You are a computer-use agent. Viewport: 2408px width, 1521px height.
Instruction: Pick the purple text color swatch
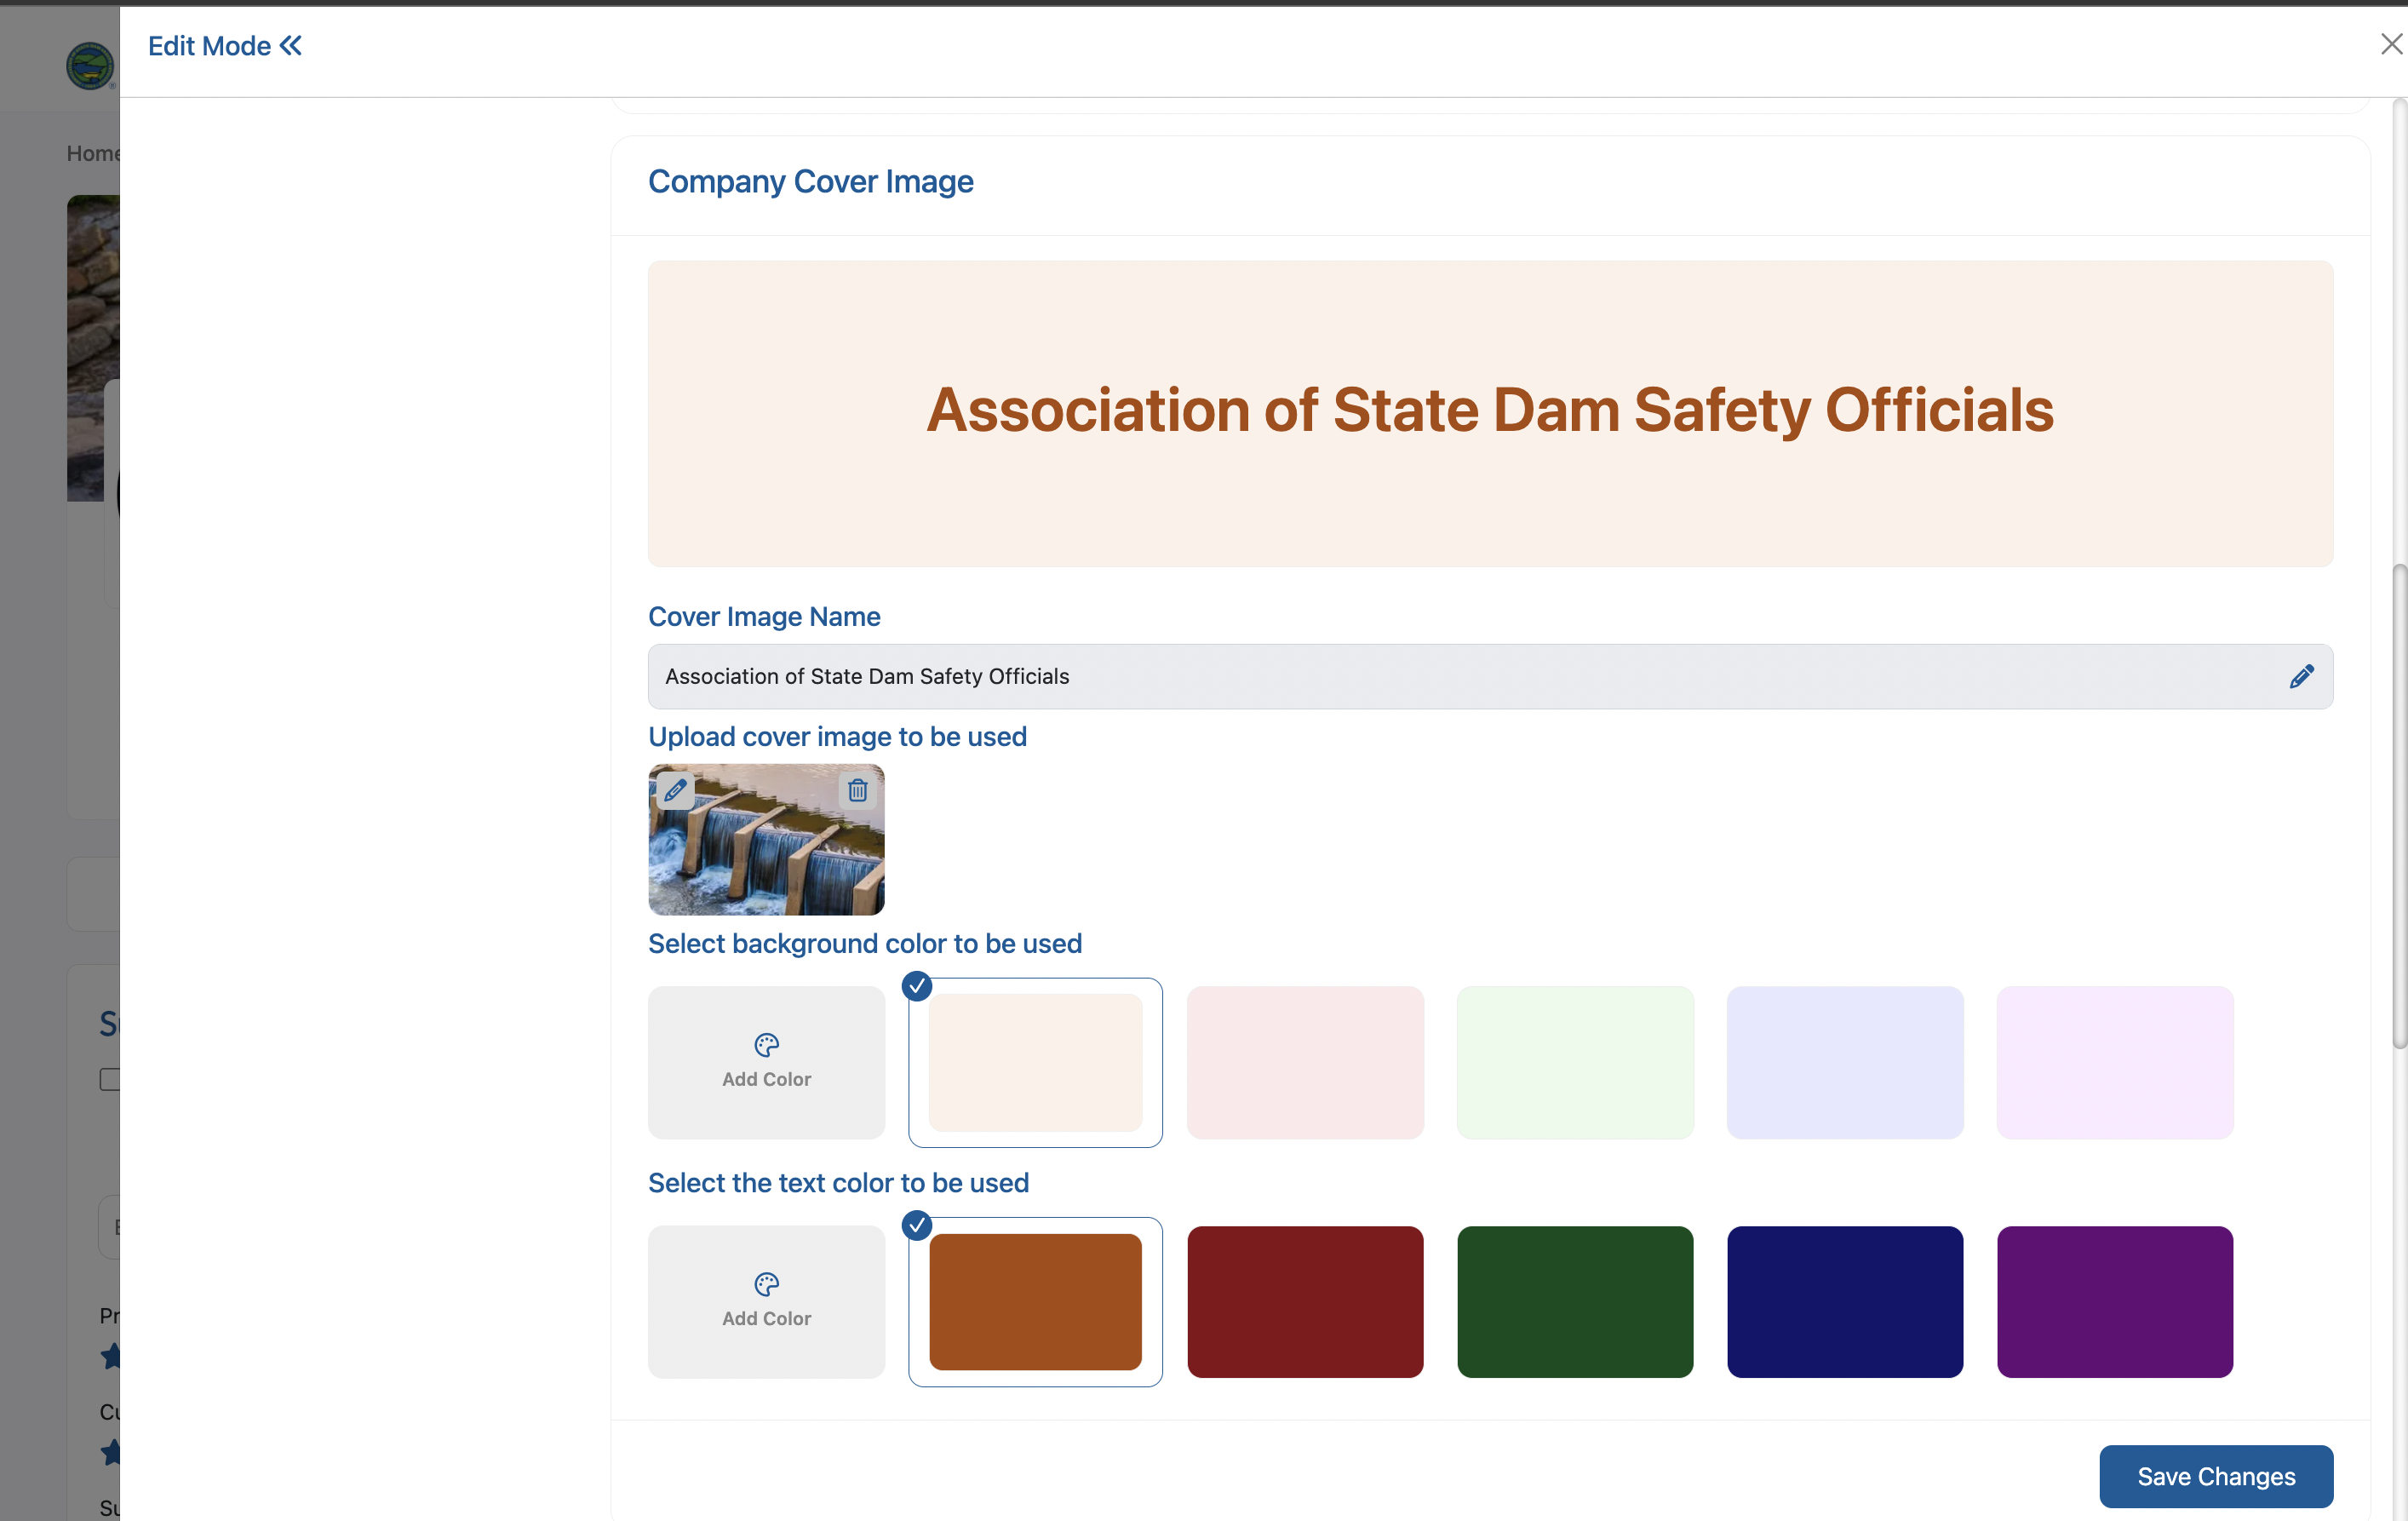2114,1301
